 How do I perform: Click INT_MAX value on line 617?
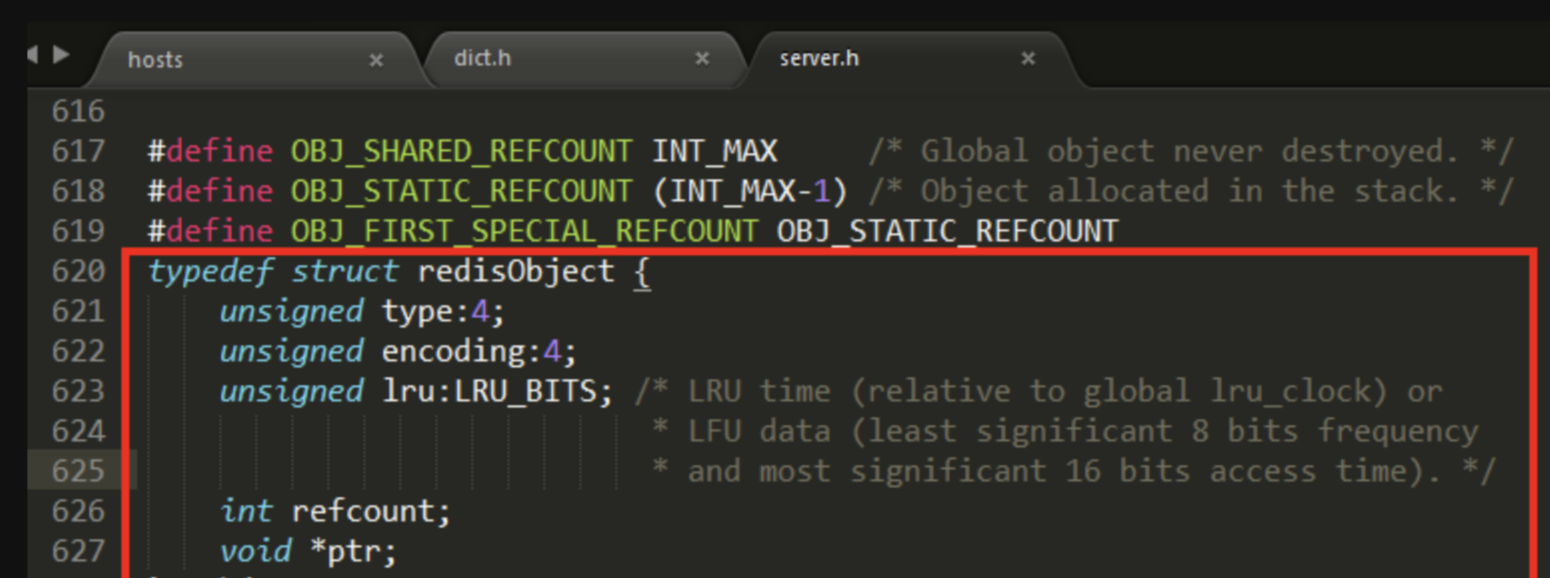(x=714, y=152)
